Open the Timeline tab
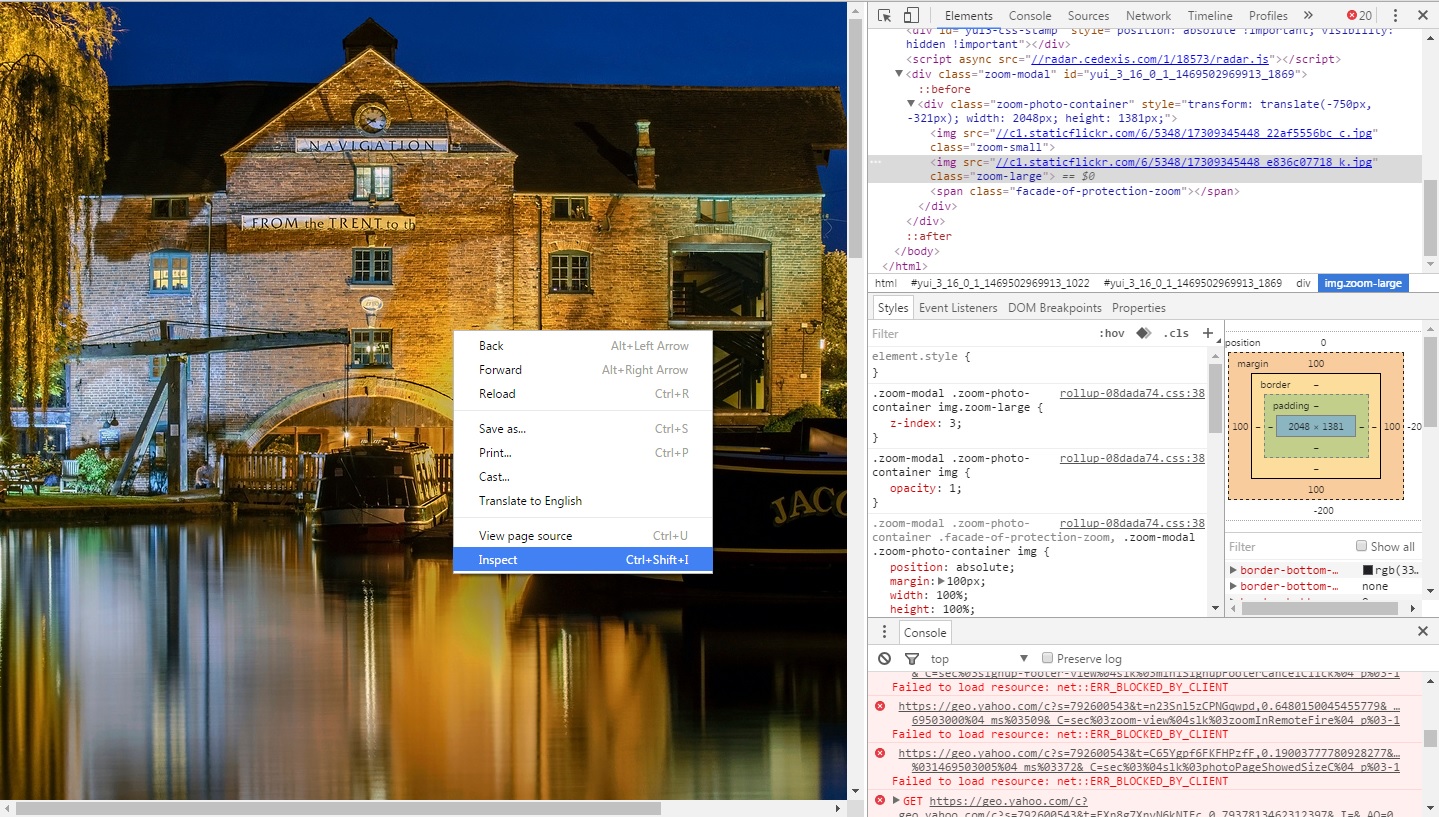Image resolution: width=1439 pixels, height=817 pixels. tap(1209, 15)
